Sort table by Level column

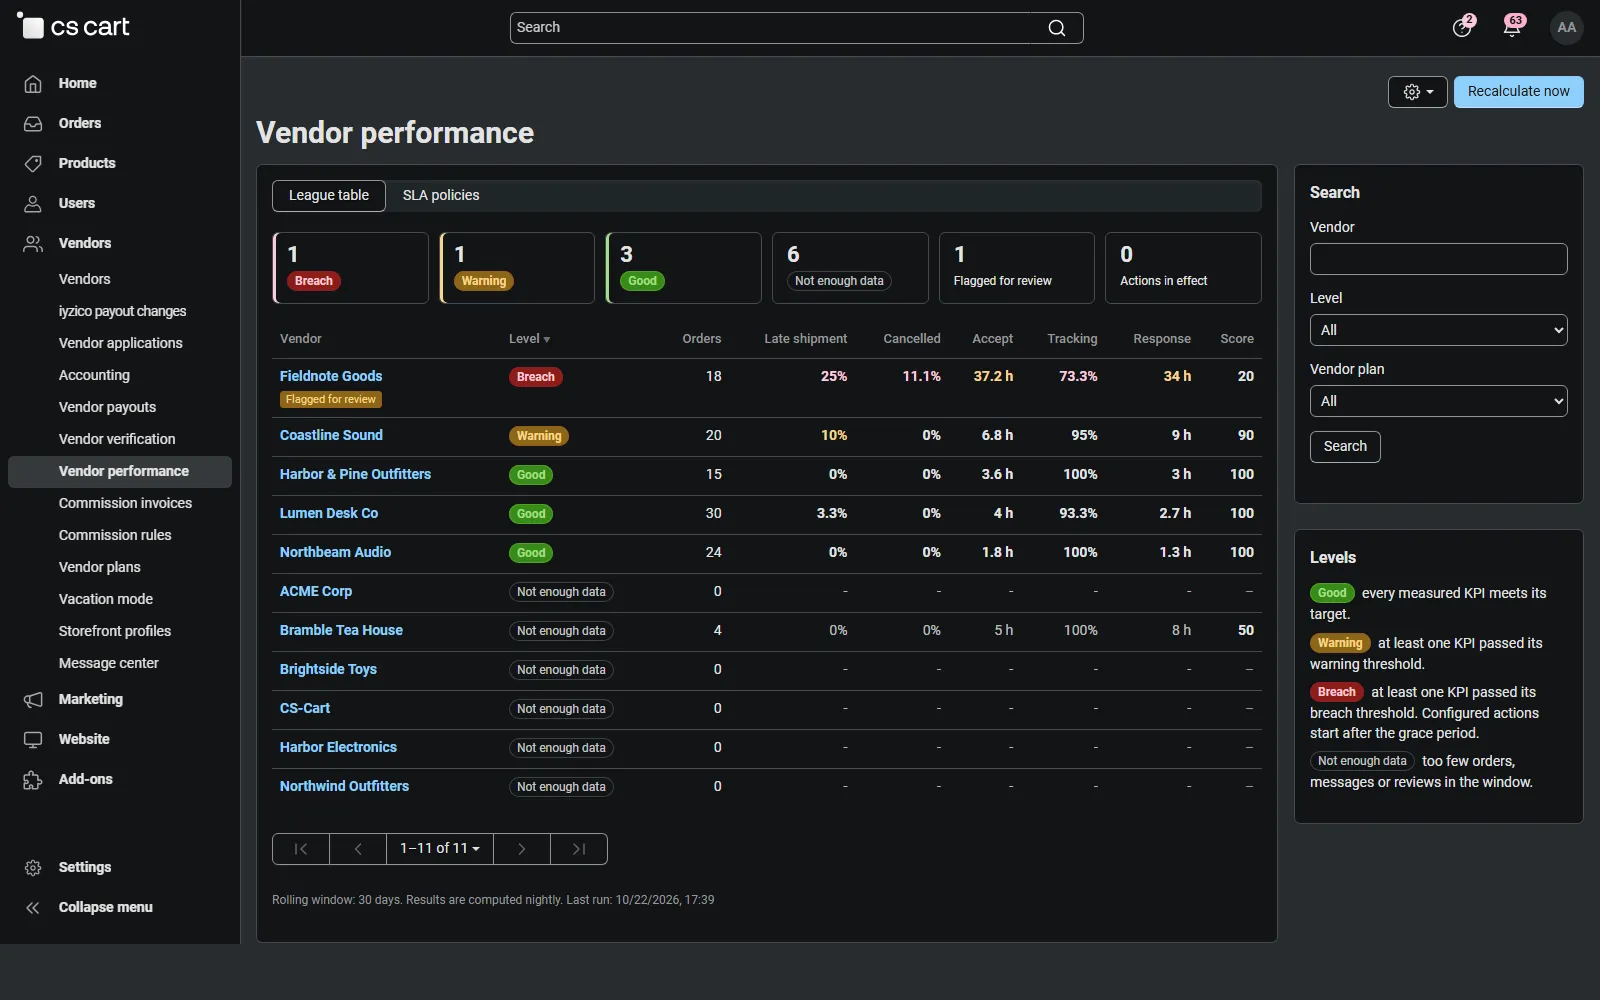coord(529,339)
